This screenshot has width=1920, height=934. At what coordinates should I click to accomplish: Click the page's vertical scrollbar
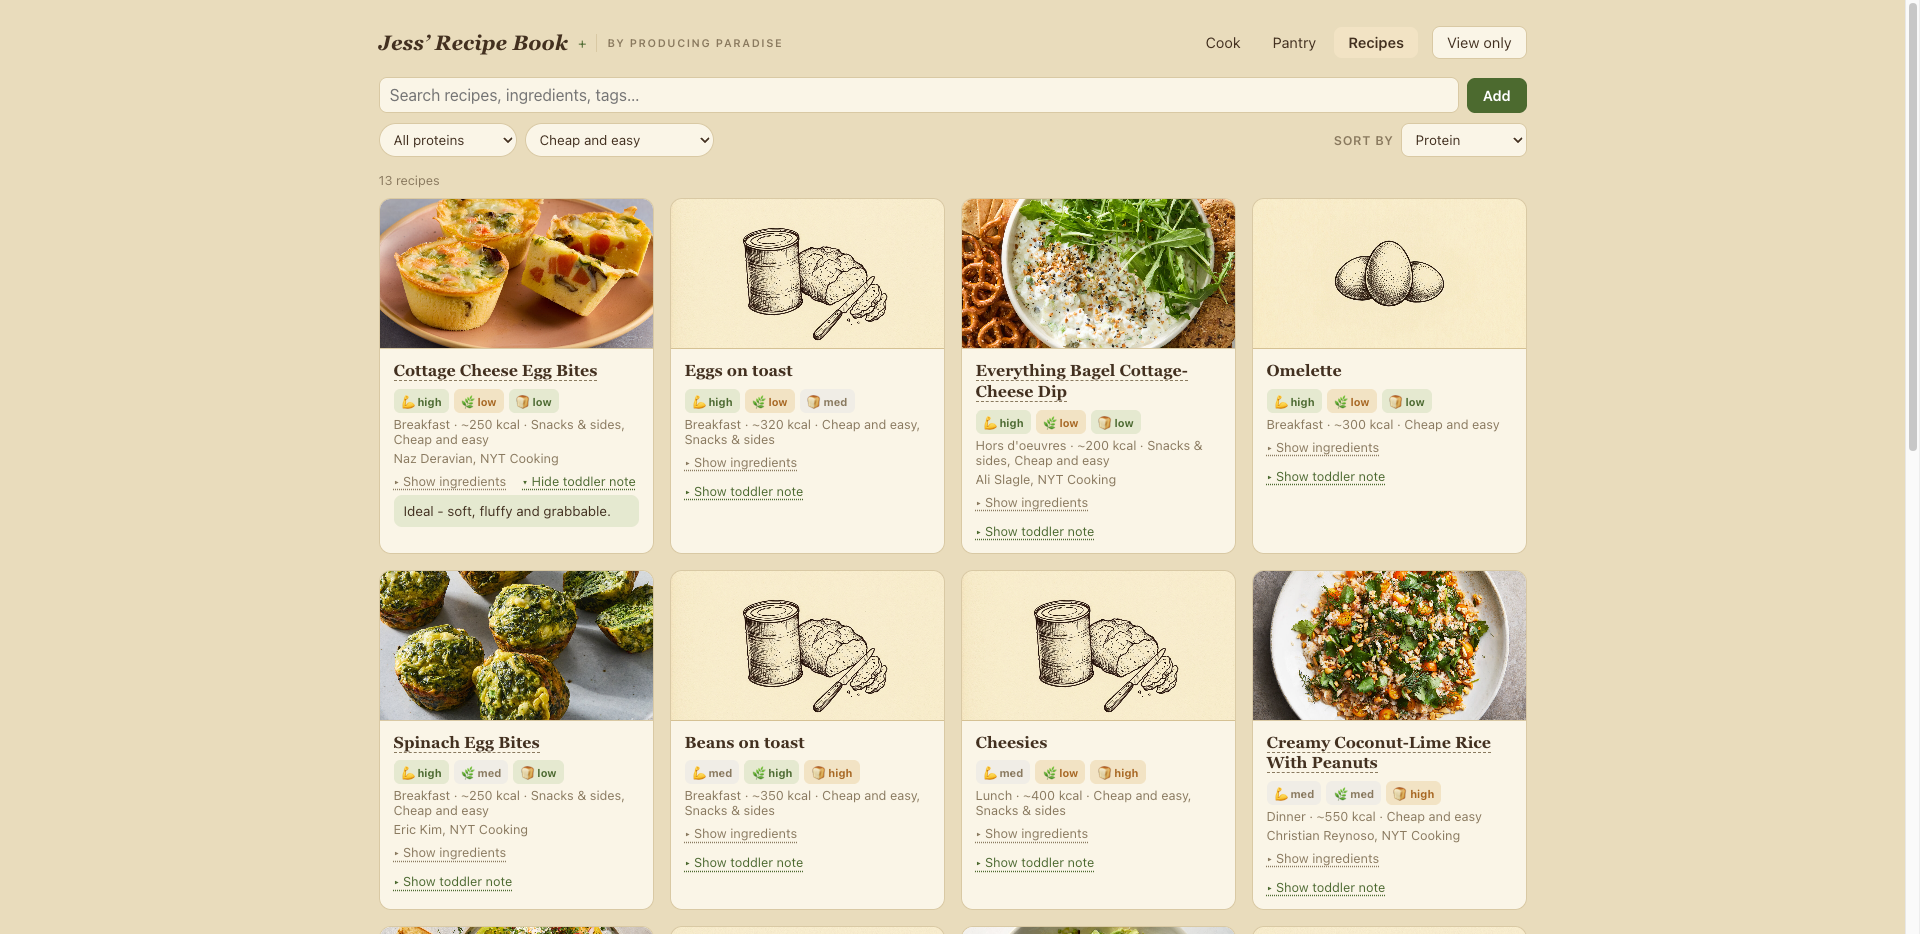point(1912,225)
